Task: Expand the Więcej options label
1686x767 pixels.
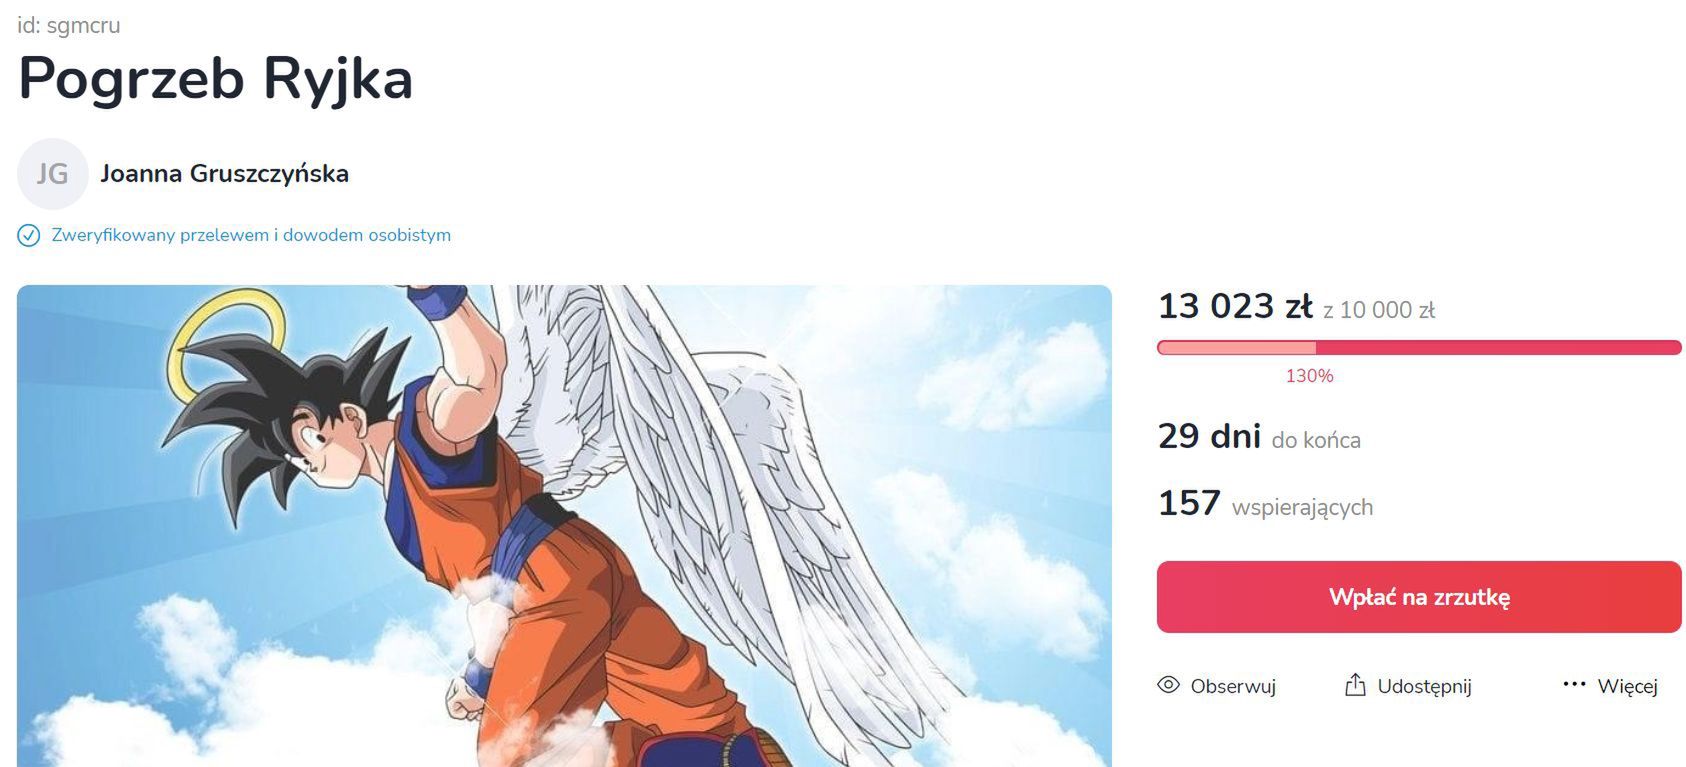Action: click(x=1627, y=687)
